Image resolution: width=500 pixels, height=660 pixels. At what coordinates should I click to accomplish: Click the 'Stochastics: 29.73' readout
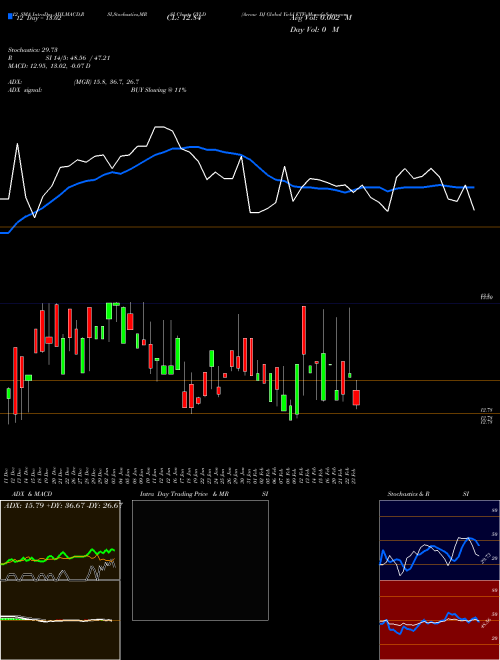pos(32,50)
